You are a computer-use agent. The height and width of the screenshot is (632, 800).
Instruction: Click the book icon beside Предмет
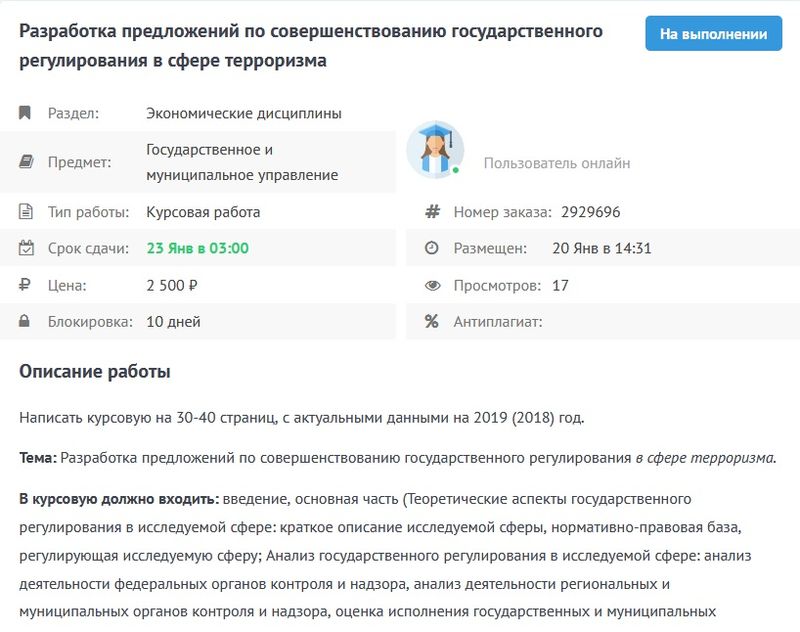point(26,162)
